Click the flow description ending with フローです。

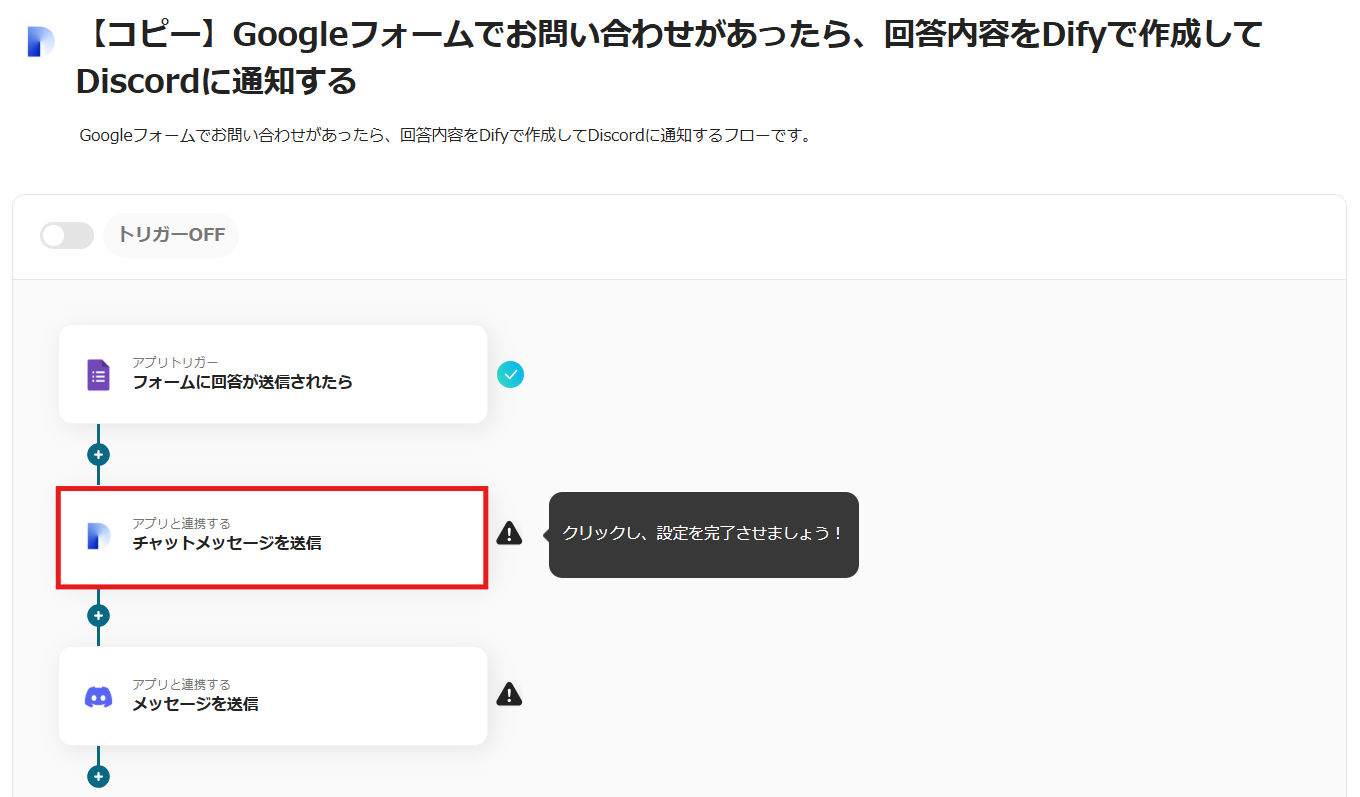pos(445,135)
